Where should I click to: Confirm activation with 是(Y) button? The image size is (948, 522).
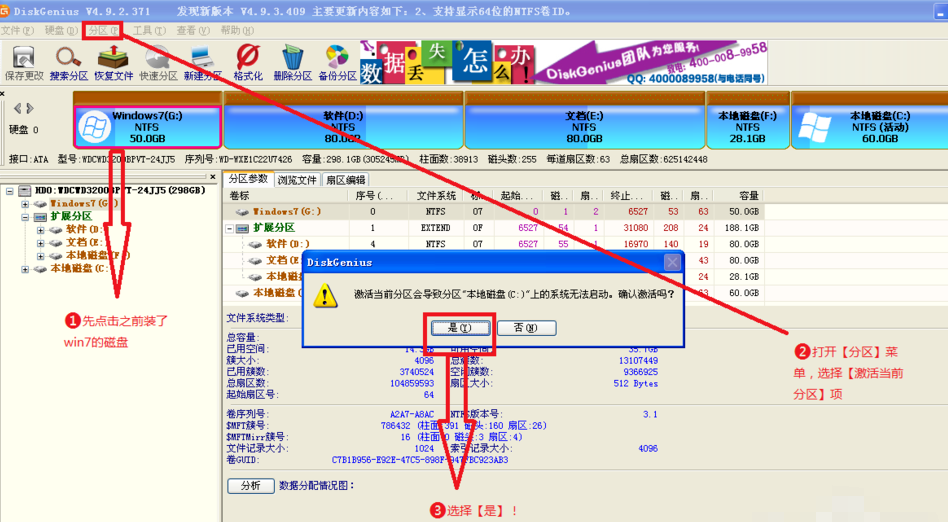point(460,328)
